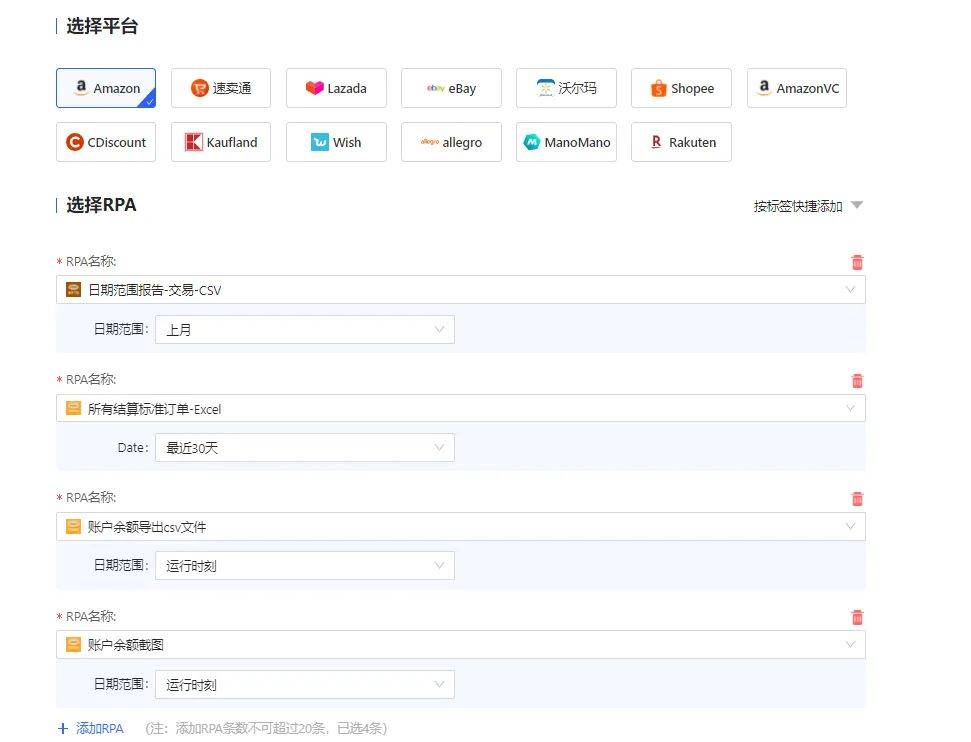Viewport: 971px width, 742px height.
Task: Open 运行时刻 dropdown under 账户余额截图
Action: tap(305, 684)
